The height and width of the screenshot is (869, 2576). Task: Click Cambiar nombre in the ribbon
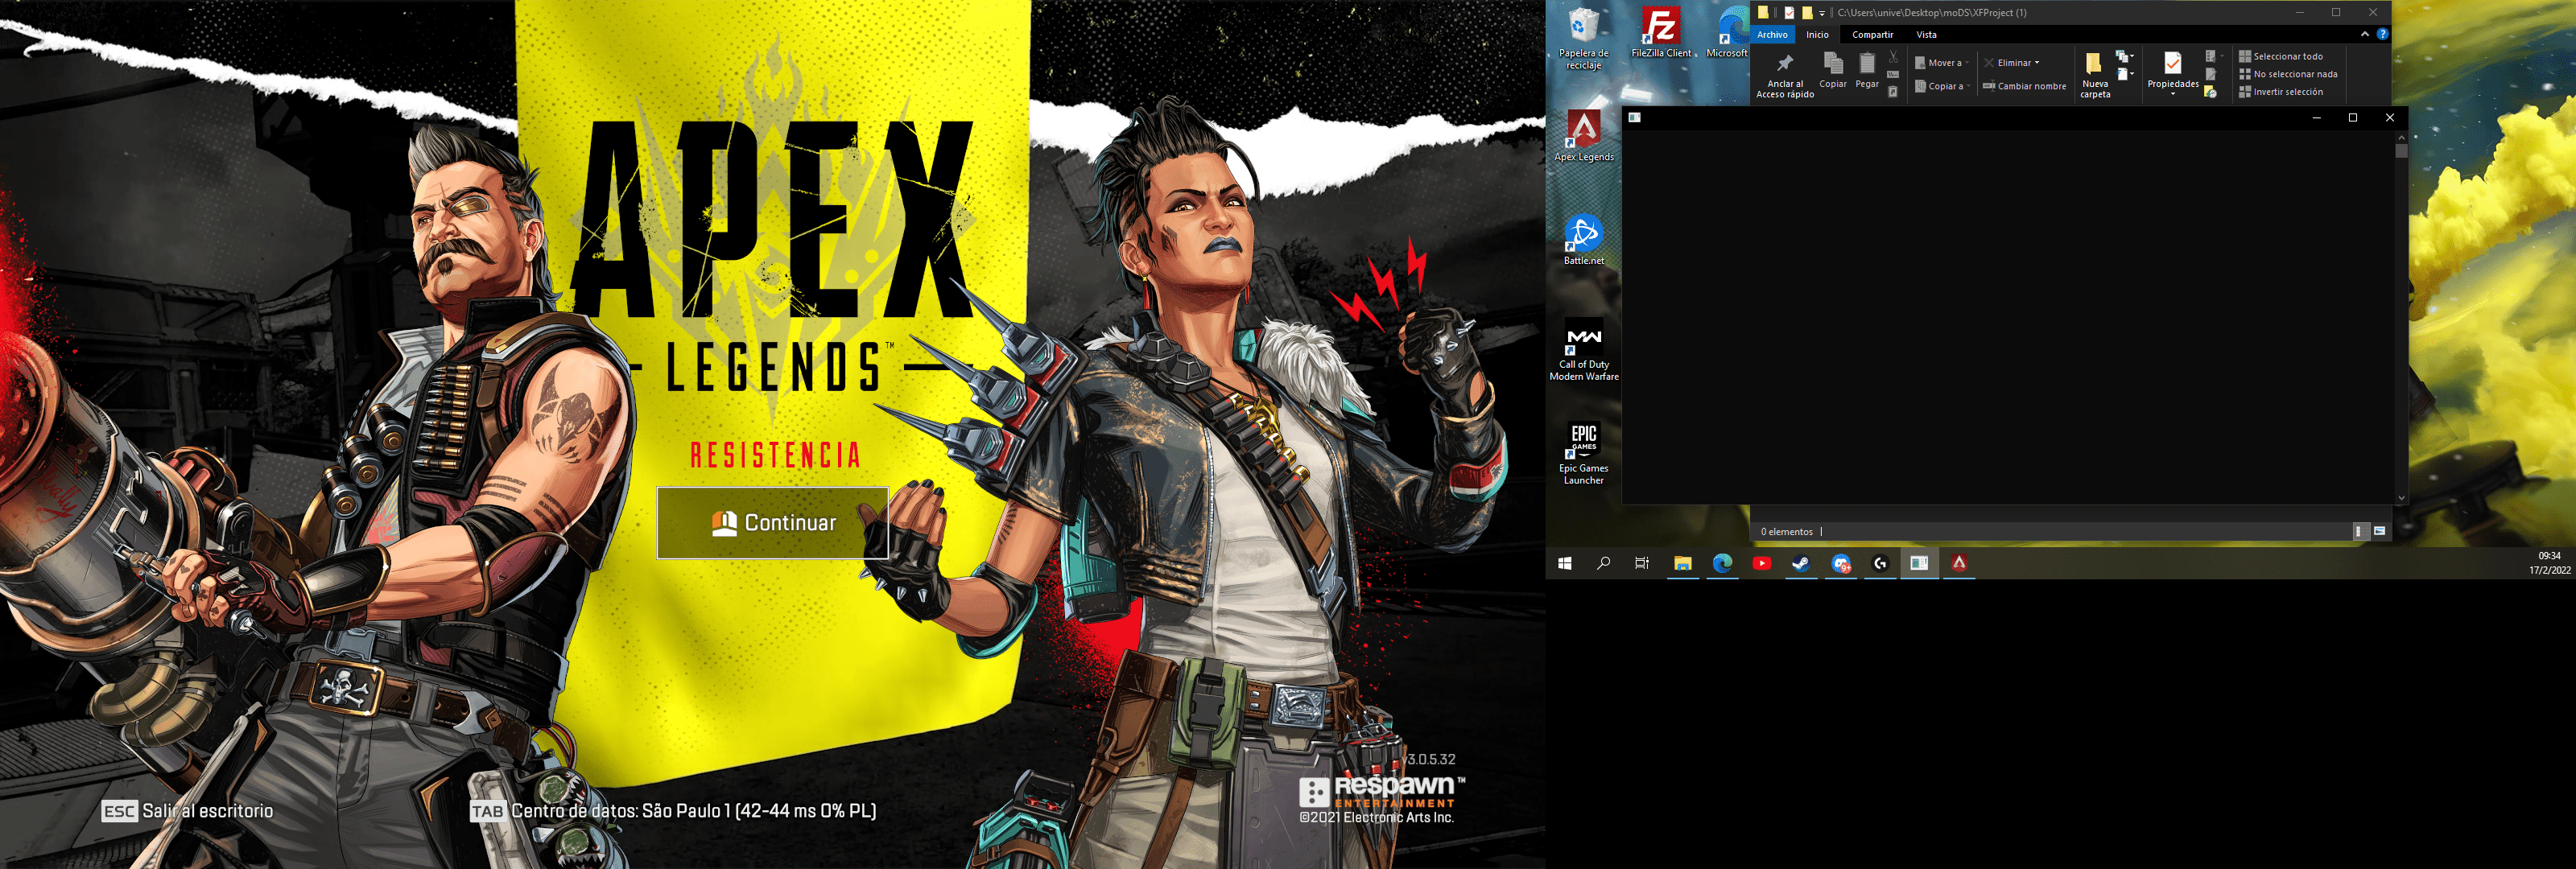(2026, 86)
